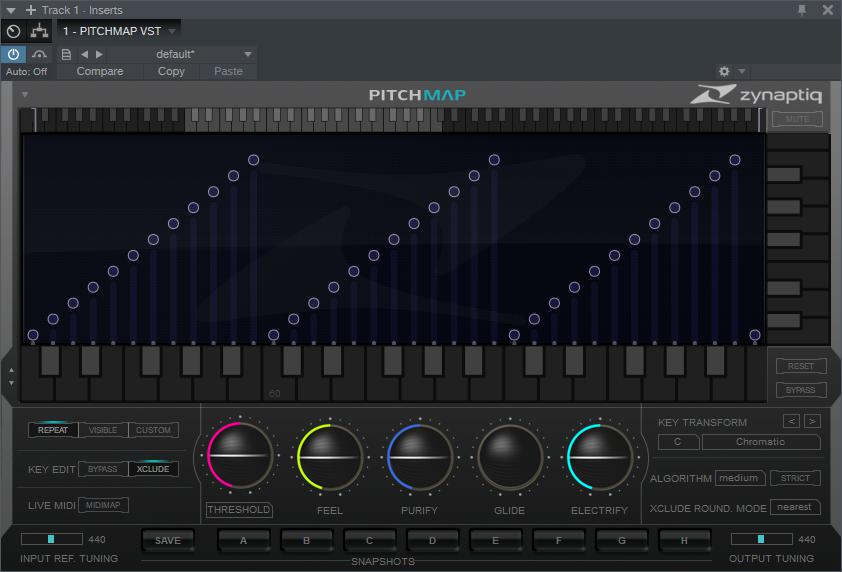The height and width of the screenshot is (572, 842).
Task: Toggle the plugin power/activate button
Action: click(14, 54)
